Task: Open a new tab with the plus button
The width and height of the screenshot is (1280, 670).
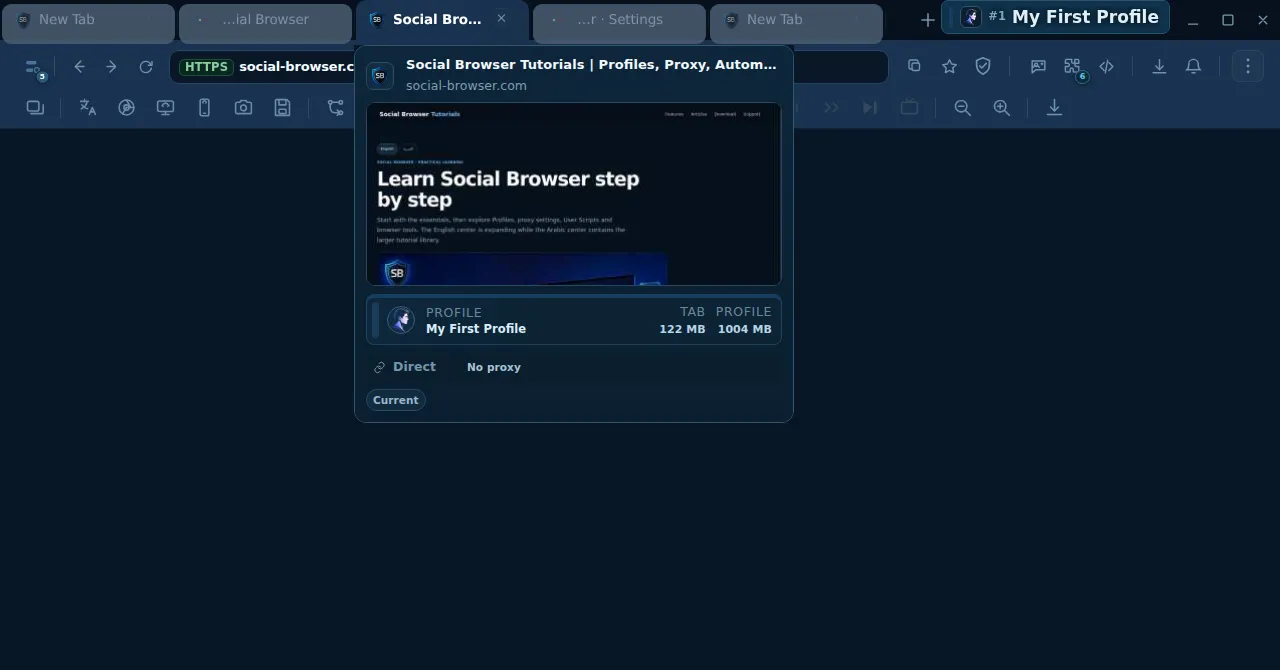Action: 927,20
